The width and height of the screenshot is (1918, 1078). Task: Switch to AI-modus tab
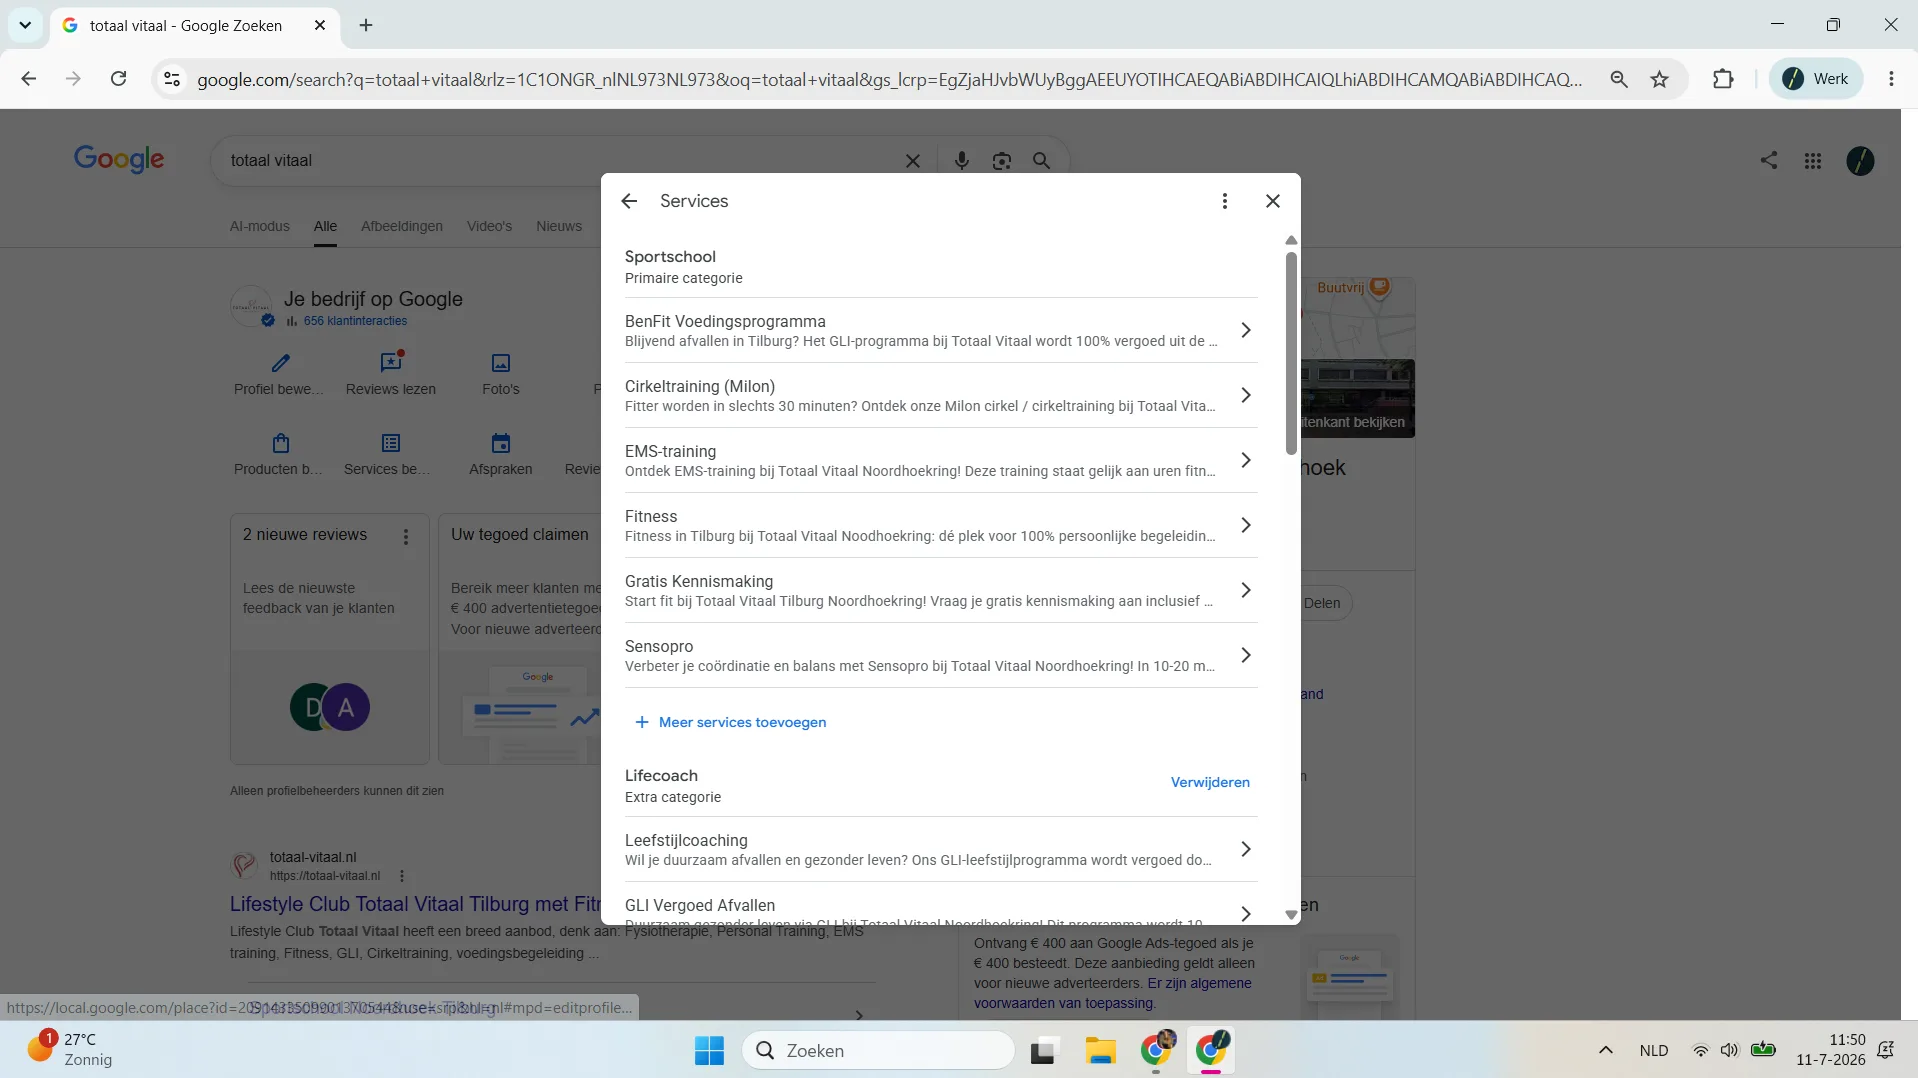[260, 226]
